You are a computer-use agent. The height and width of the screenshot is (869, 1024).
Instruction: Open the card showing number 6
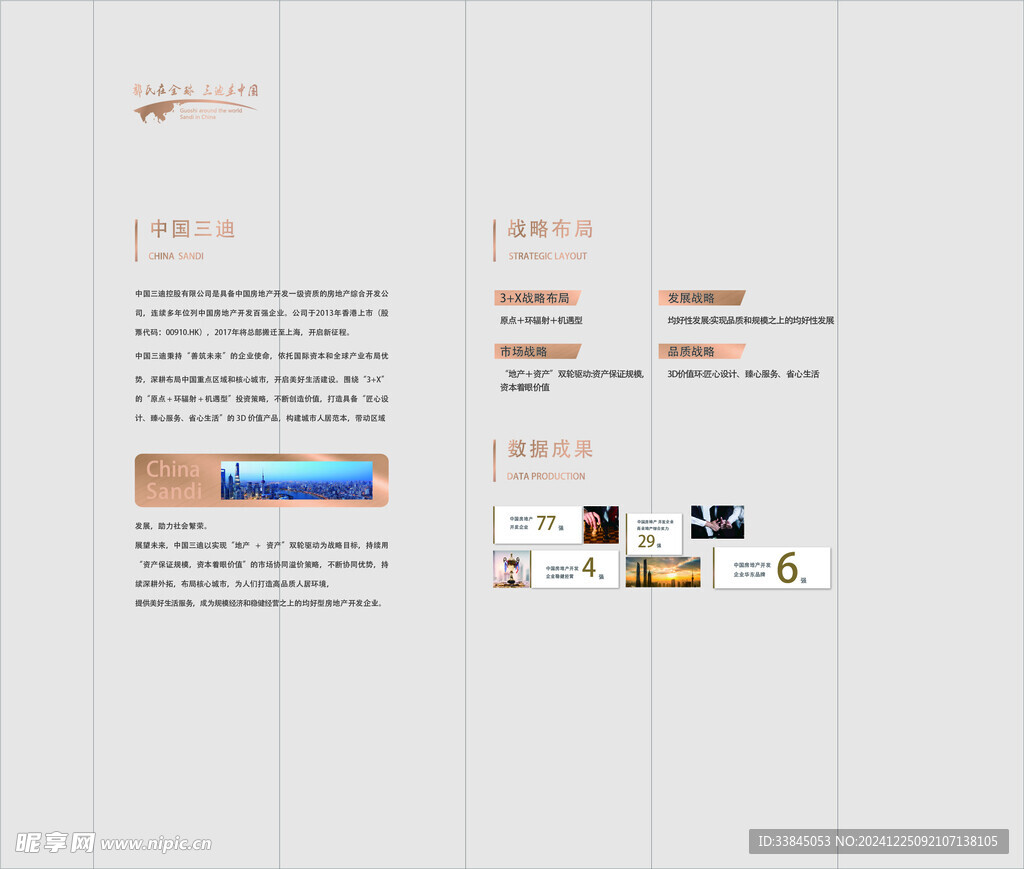[x=772, y=568]
